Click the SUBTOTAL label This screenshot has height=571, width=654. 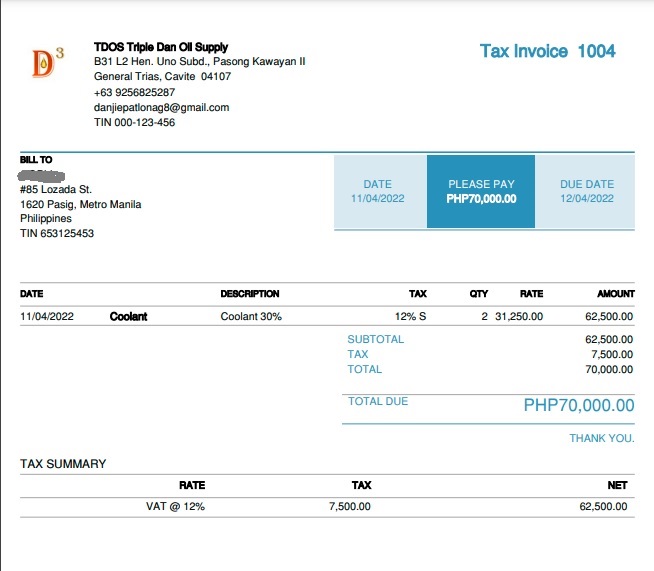coord(375,340)
